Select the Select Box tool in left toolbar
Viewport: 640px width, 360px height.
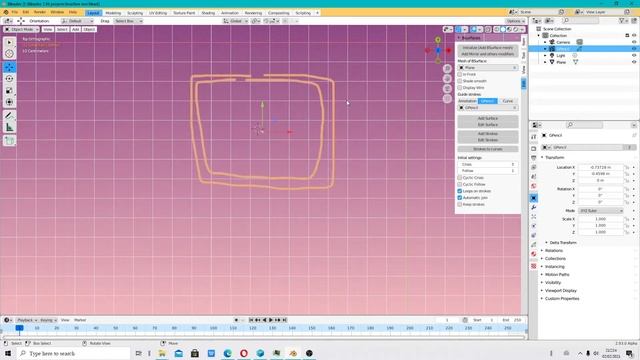[9, 43]
